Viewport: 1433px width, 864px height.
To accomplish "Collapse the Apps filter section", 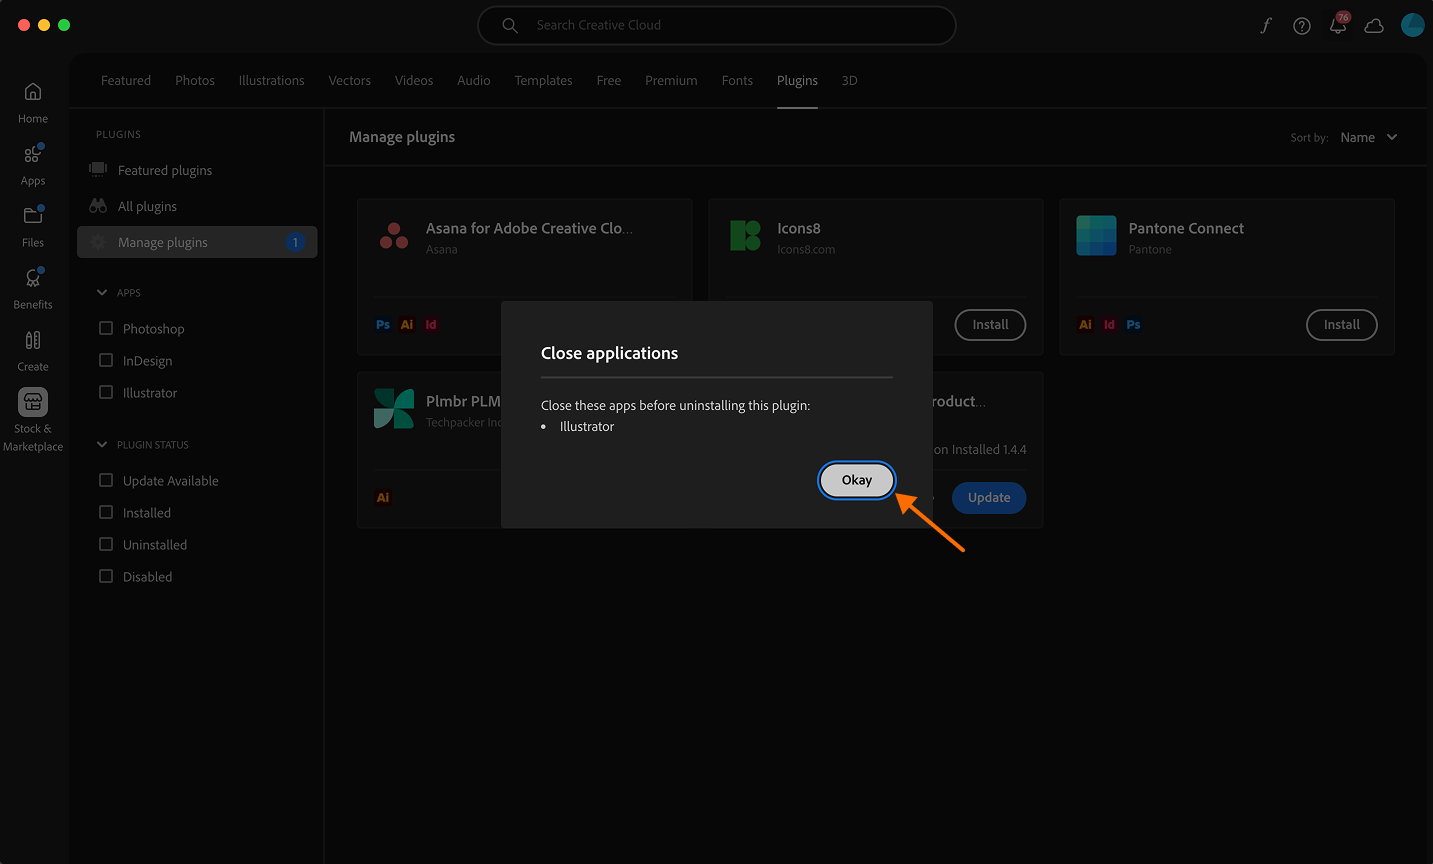I will click(x=102, y=293).
